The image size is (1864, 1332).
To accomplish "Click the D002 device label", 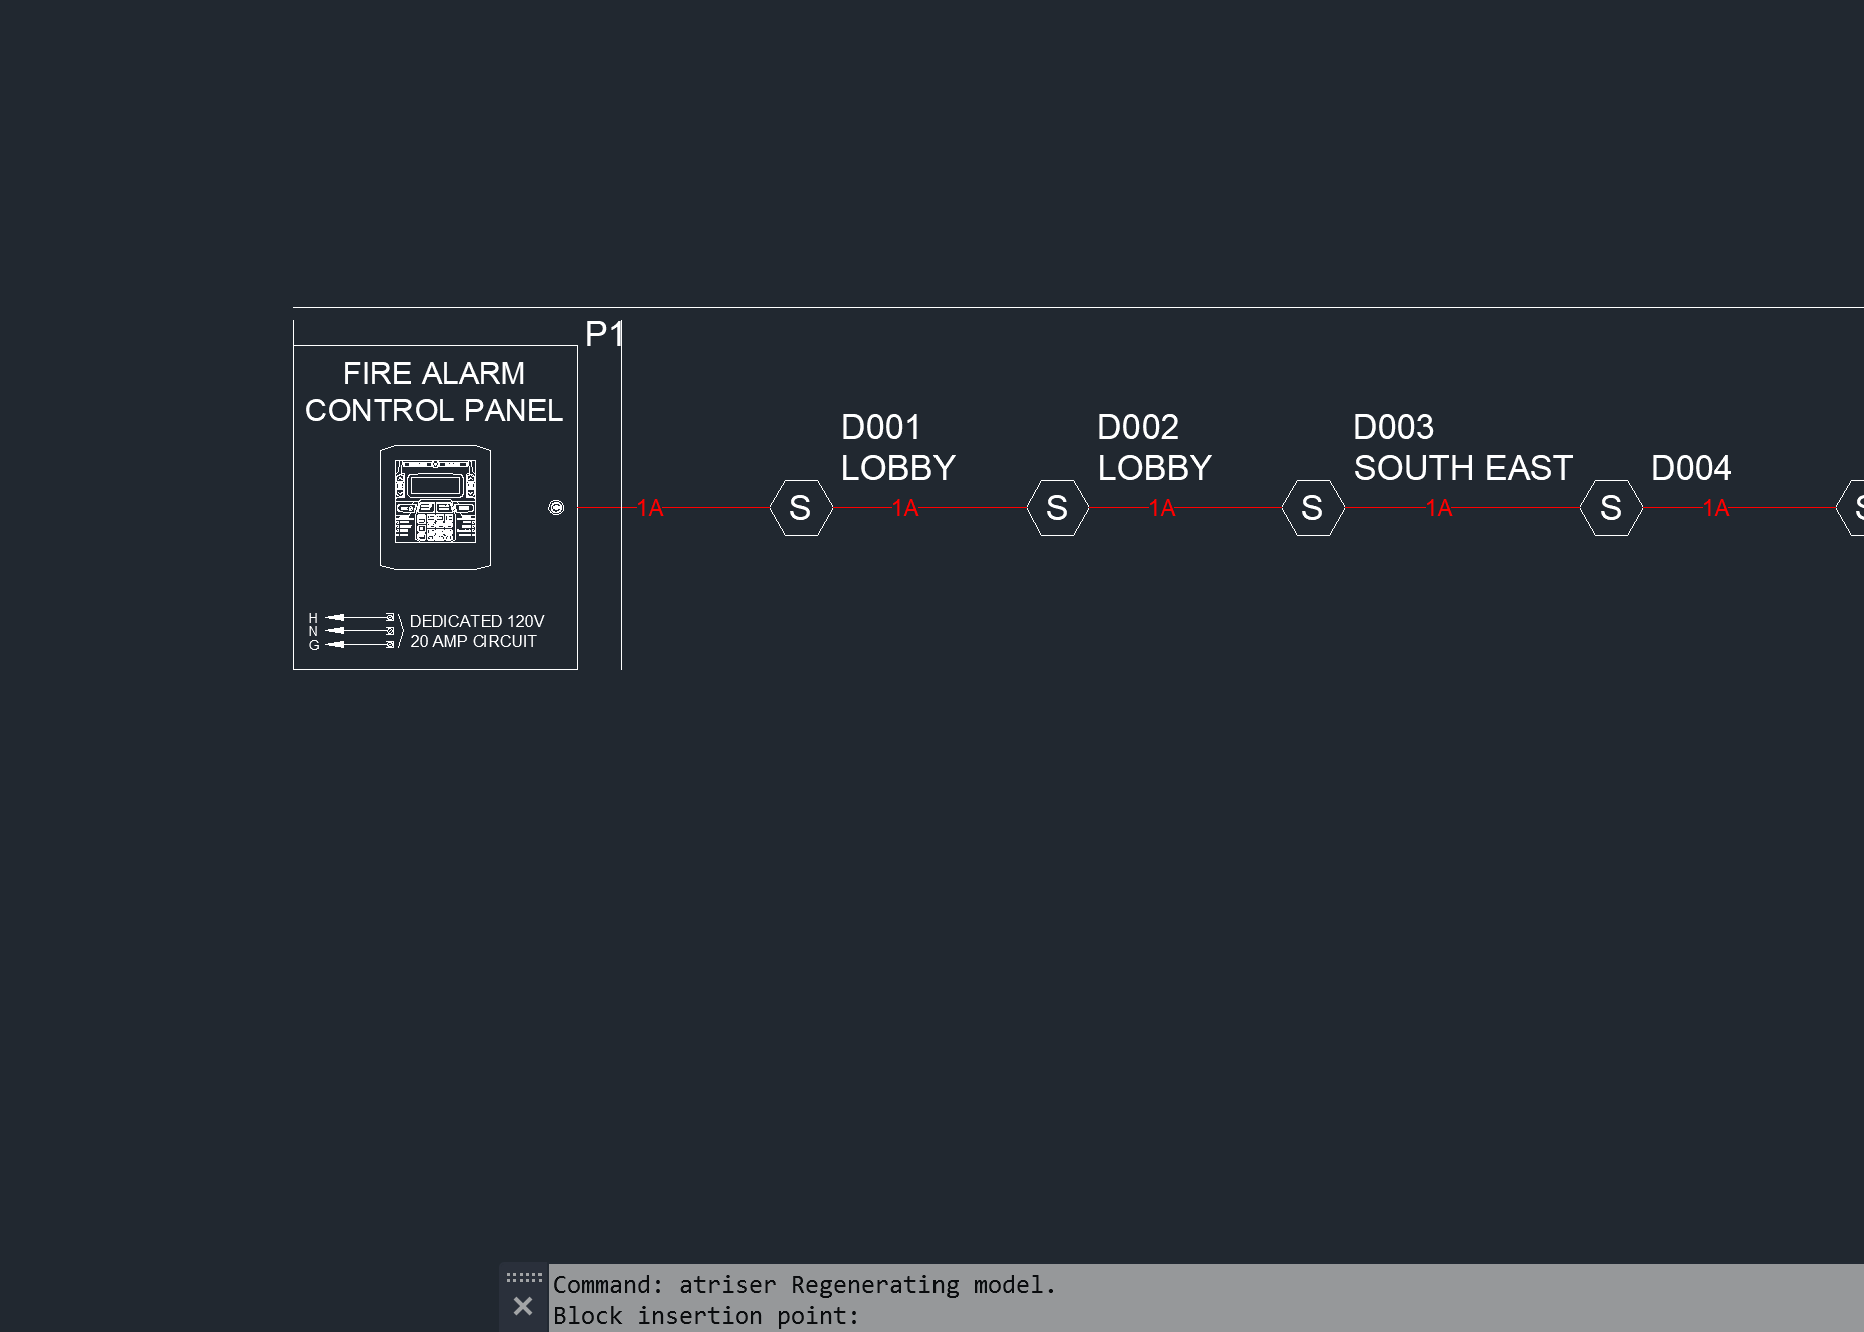I will 1138,427.
